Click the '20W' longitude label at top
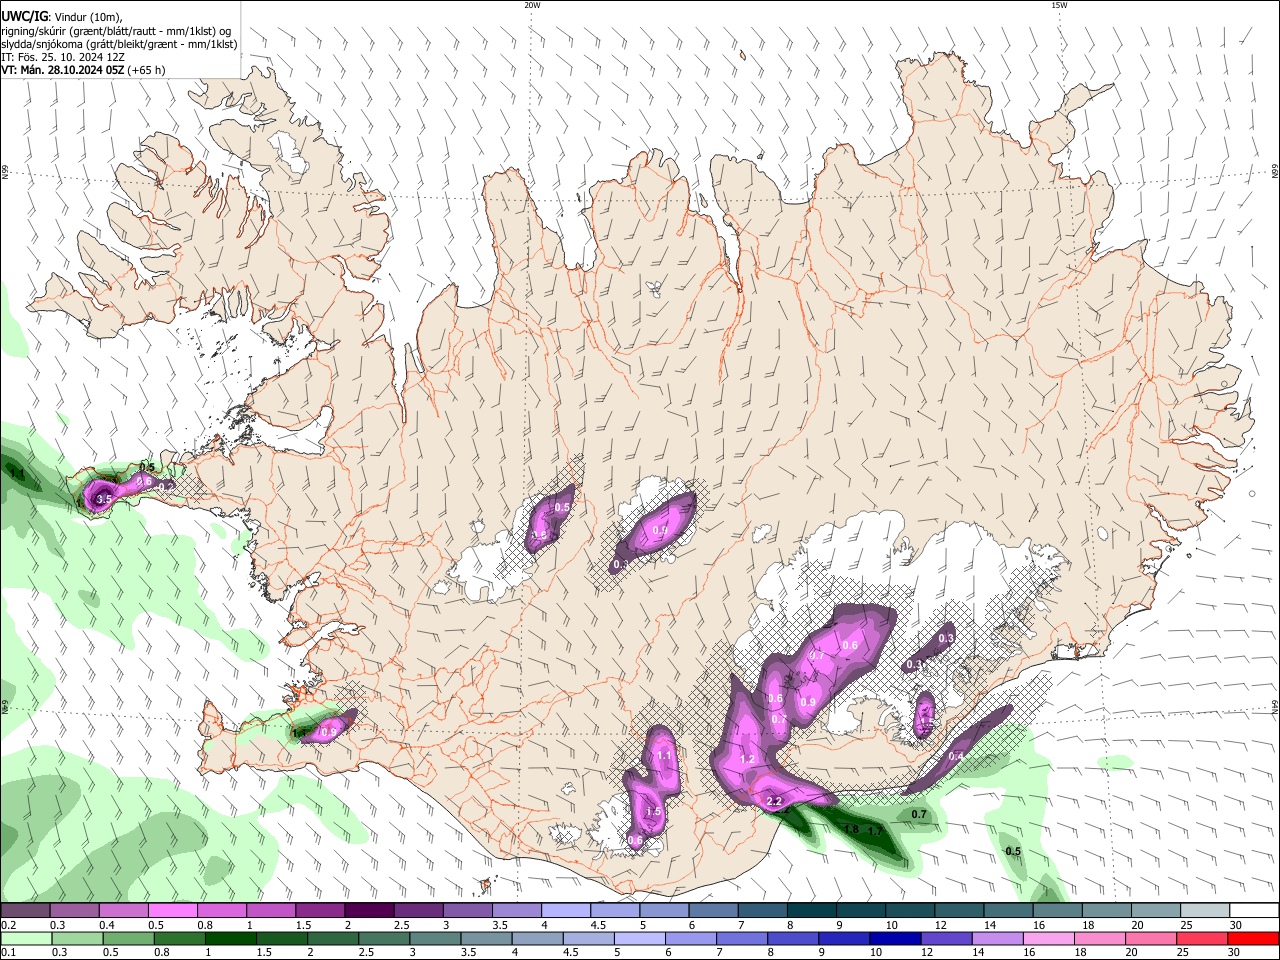 532,5
